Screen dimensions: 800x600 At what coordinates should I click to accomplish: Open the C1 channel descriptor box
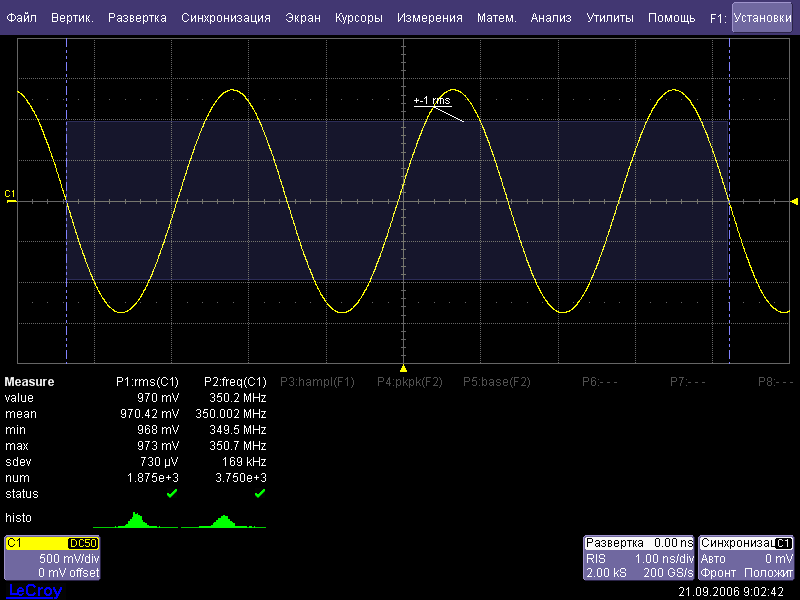coord(53,558)
